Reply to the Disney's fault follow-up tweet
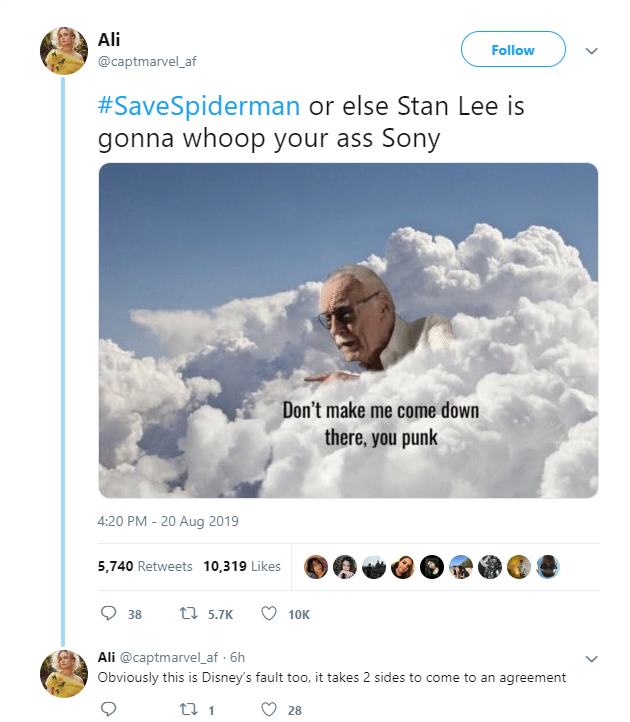 (109, 709)
